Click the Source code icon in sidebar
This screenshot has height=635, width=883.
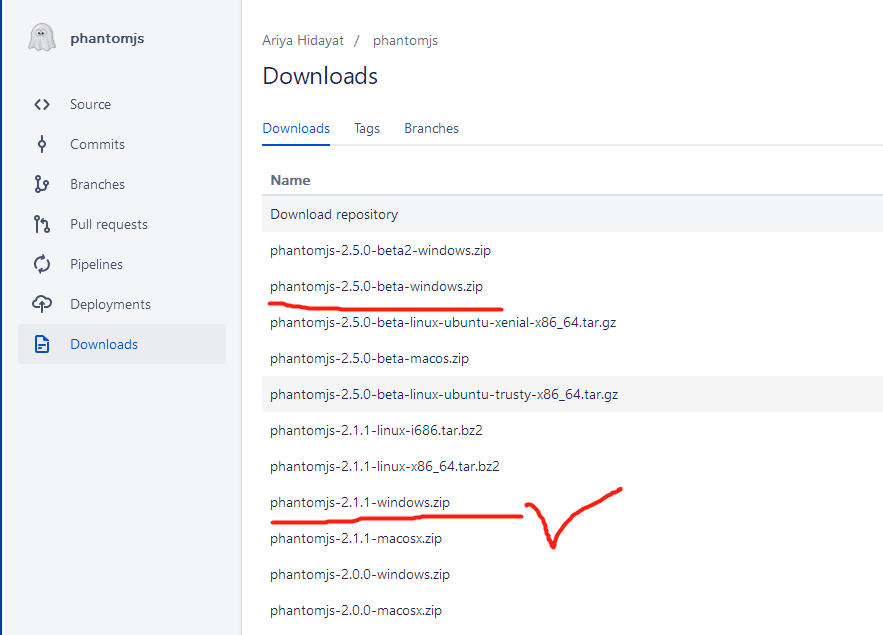click(42, 104)
